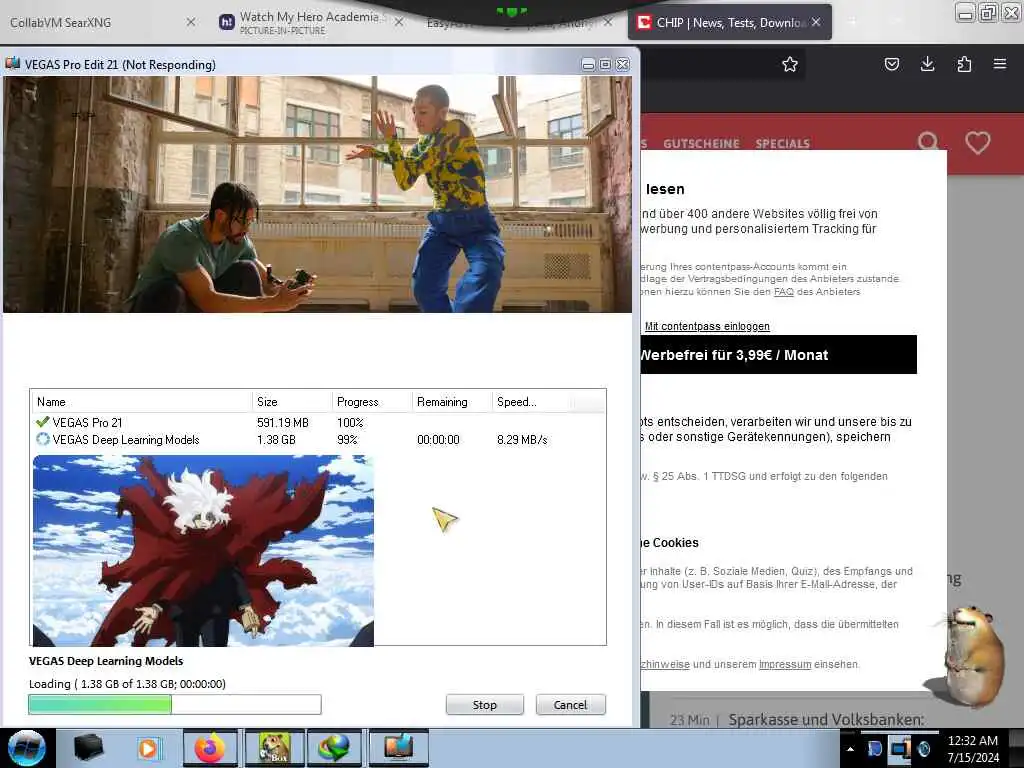Close the CollabVM SearXNG tab

pyautogui.click(x=191, y=22)
